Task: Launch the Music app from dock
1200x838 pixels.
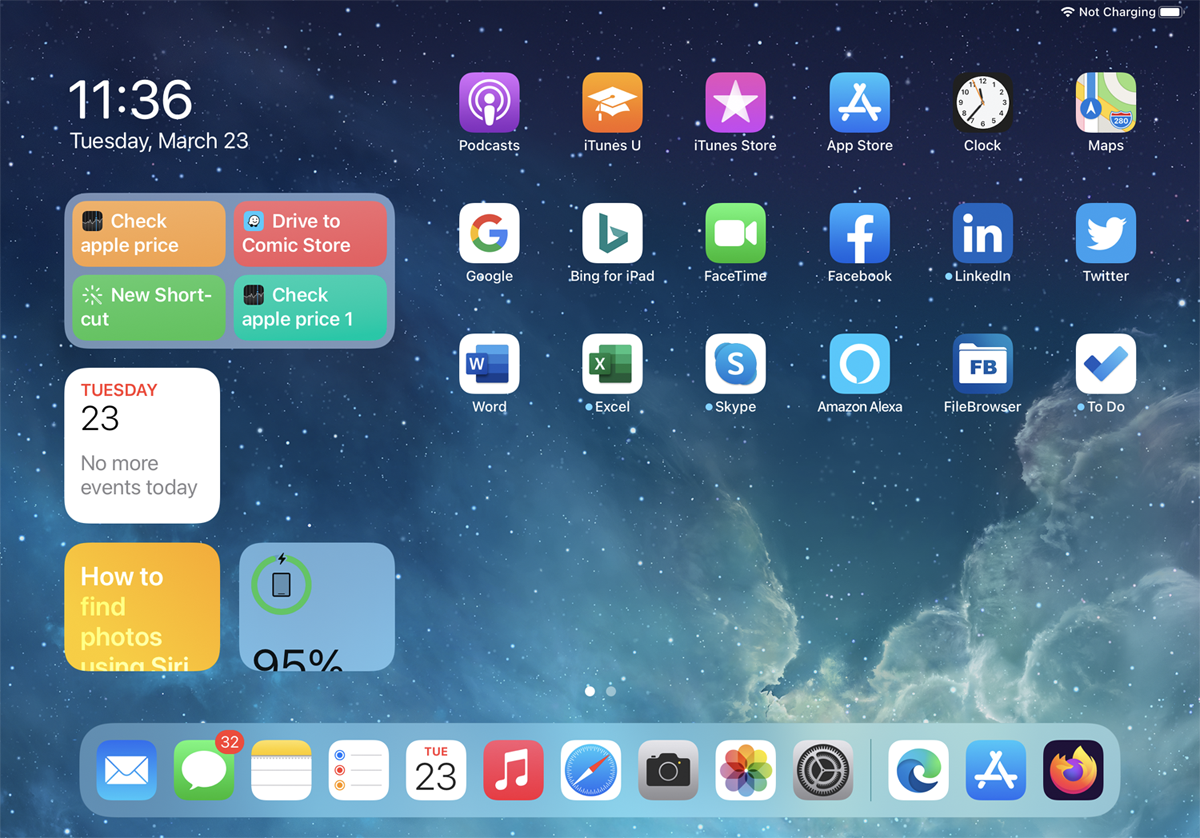Action: (513, 770)
